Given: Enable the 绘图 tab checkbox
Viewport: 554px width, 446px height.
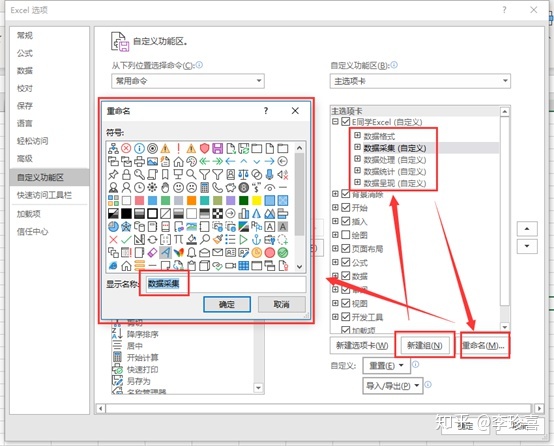Looking at the screenshot, I should coord(346,235).
